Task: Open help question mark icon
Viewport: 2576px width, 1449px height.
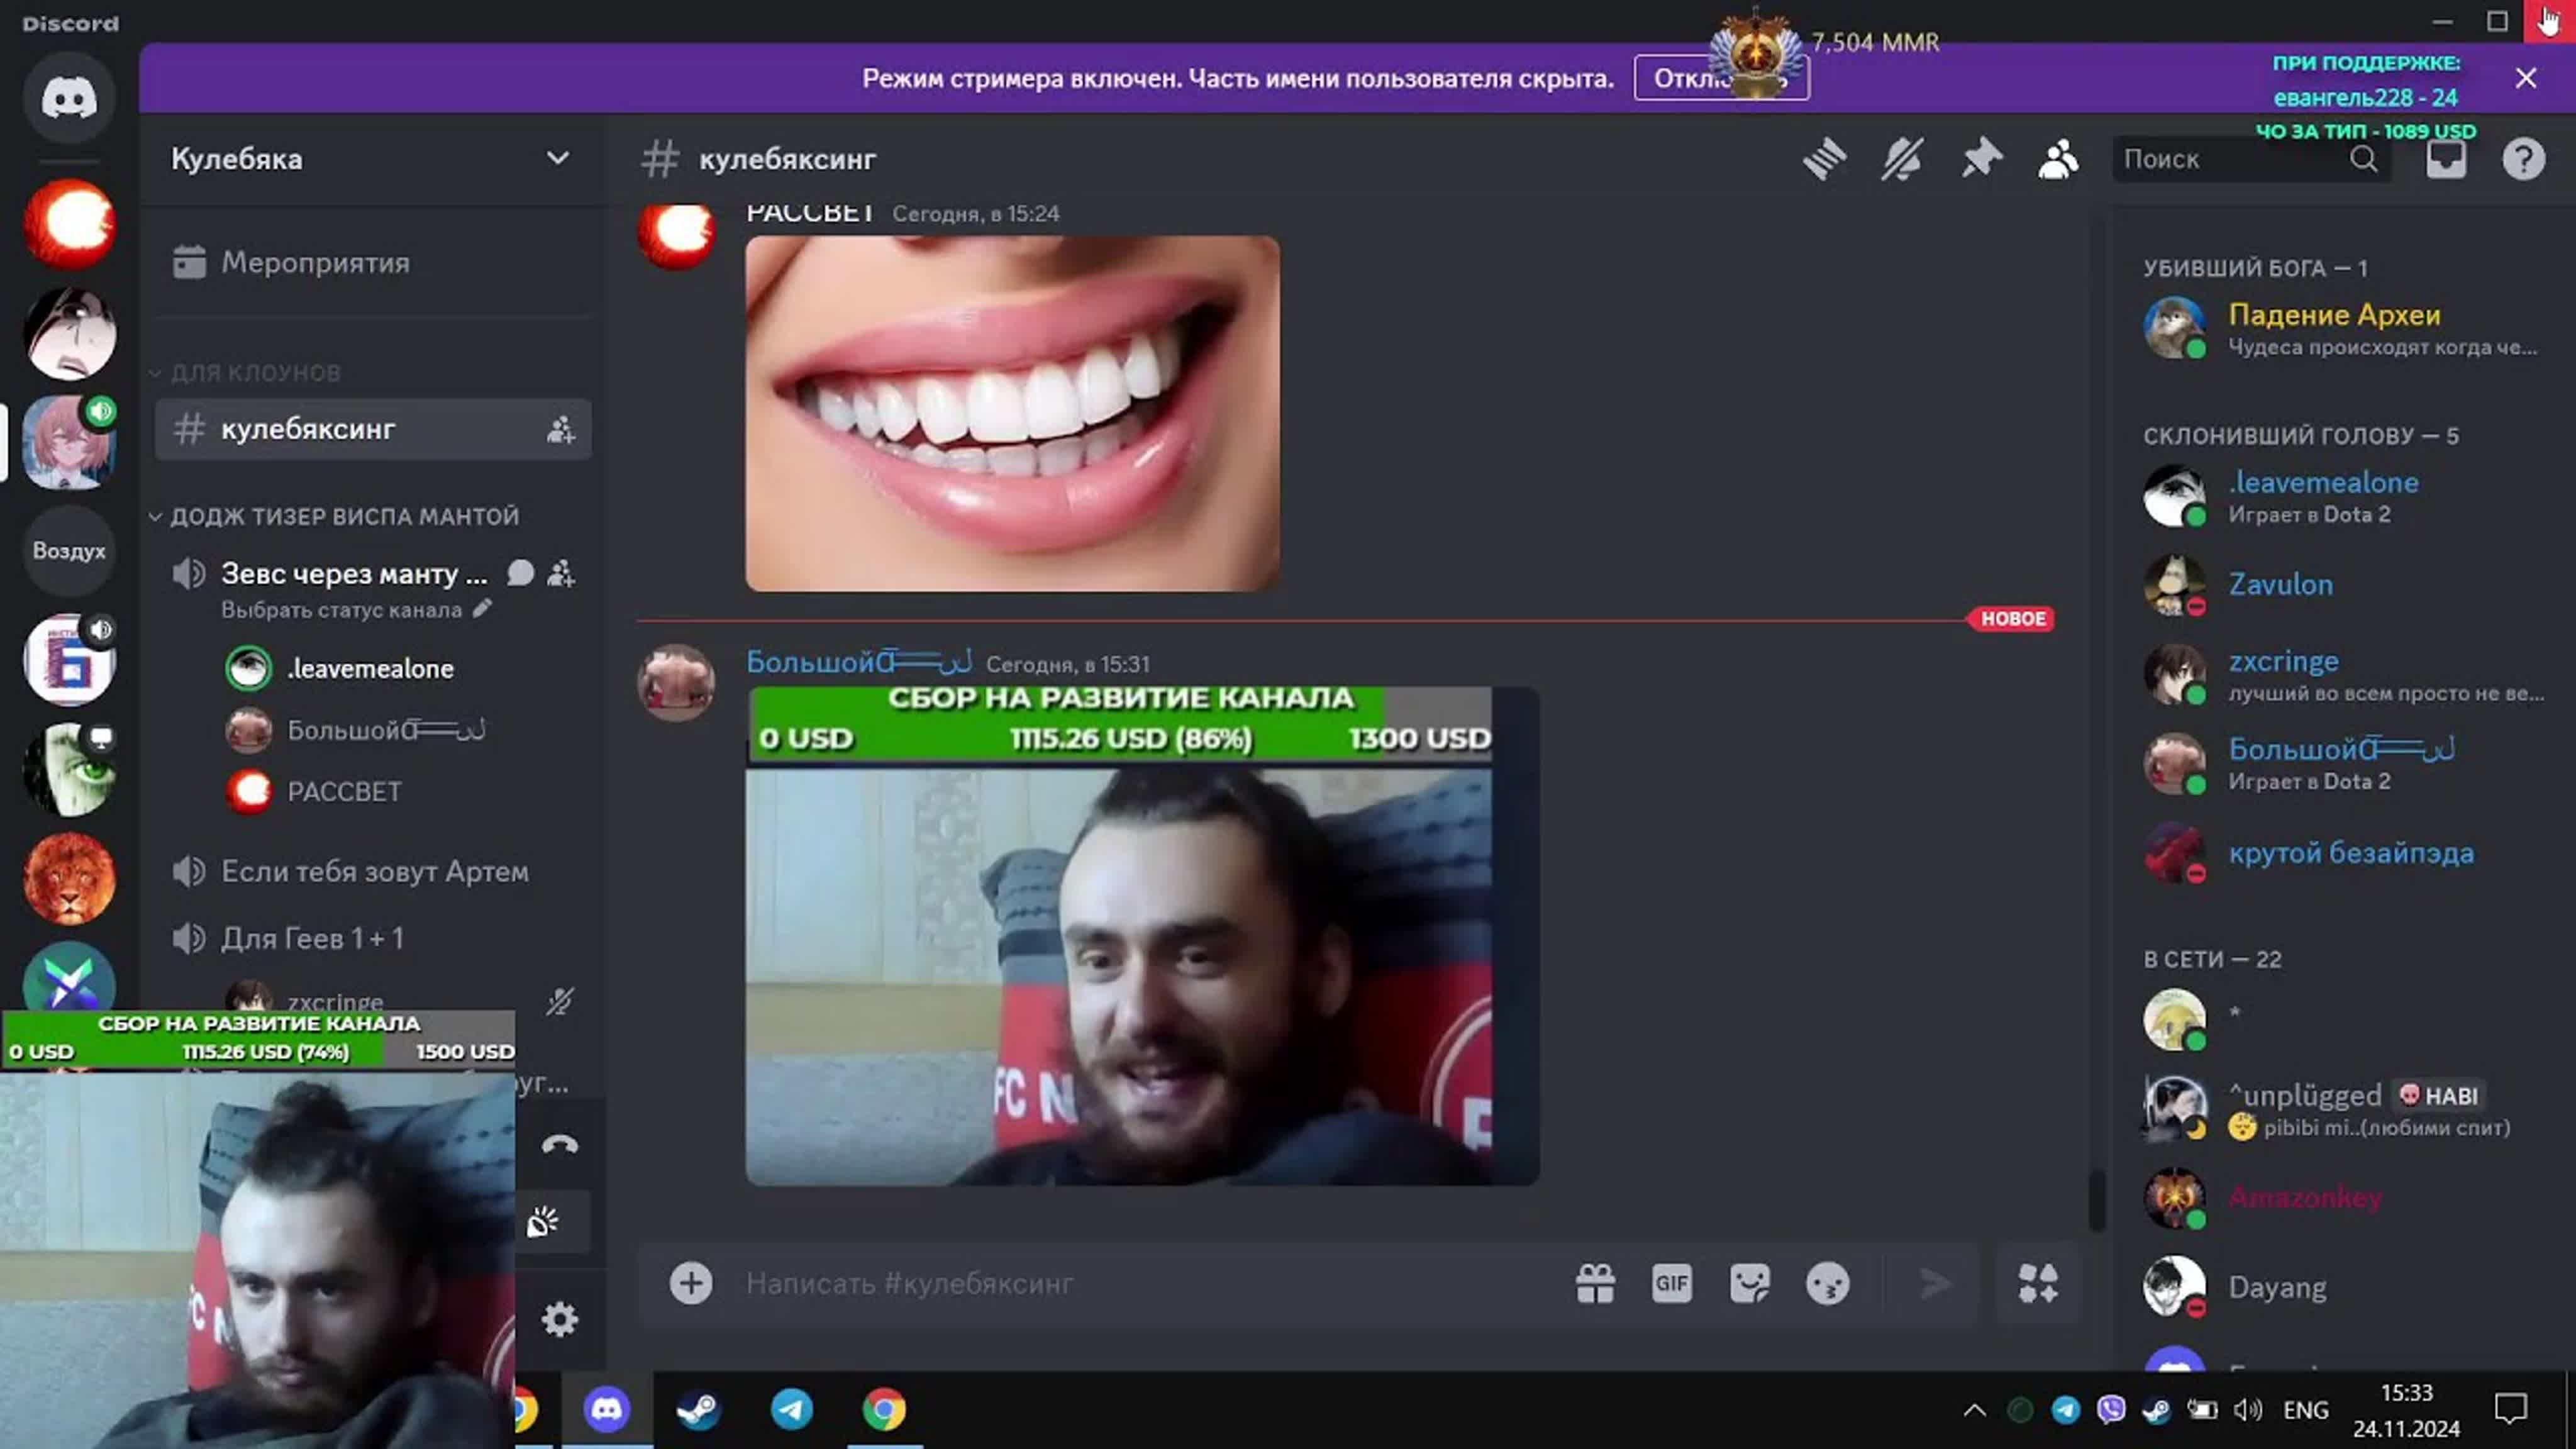Action: click(x=2523, y=159)
